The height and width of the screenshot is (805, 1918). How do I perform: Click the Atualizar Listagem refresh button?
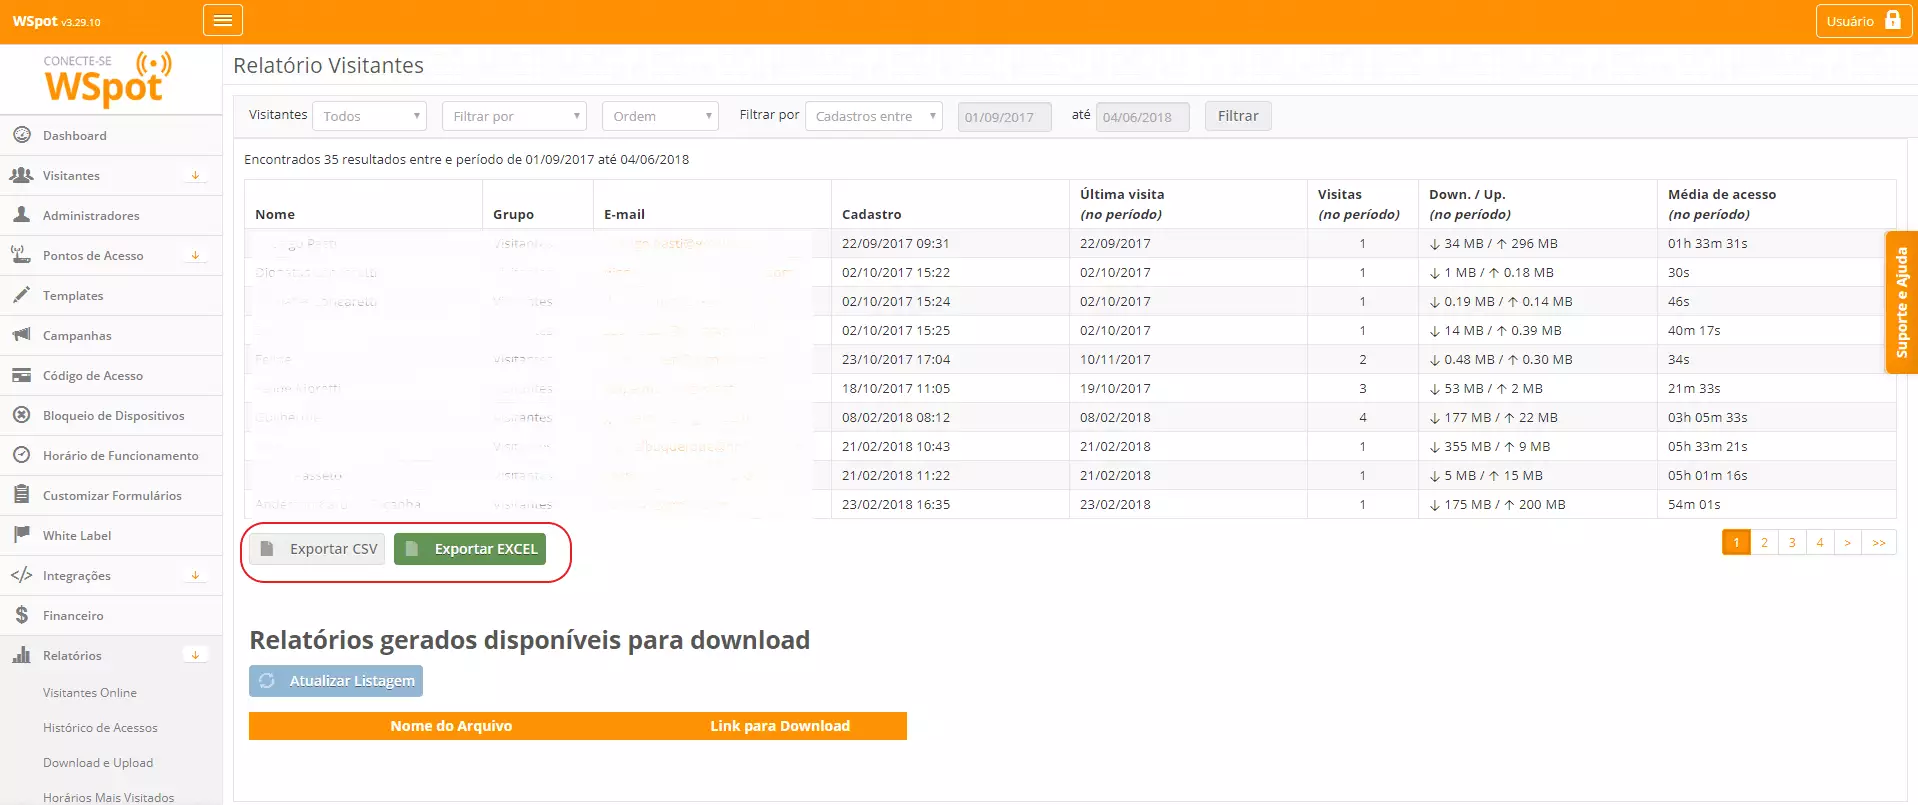(336, 680)
